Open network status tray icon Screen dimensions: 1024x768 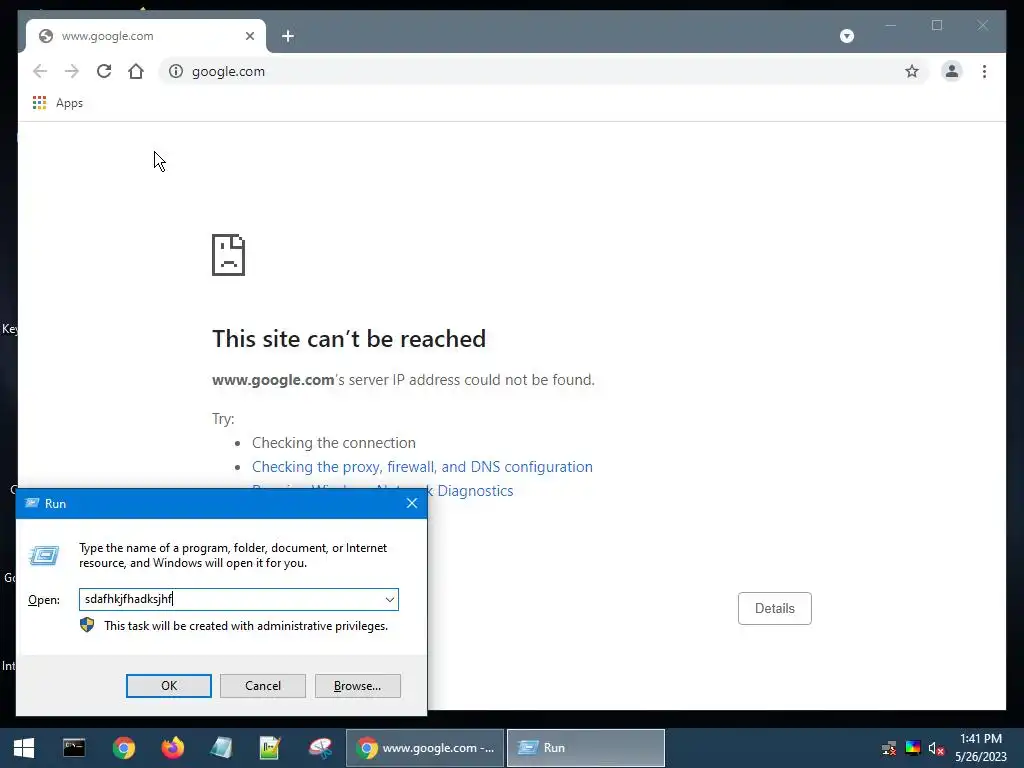889,748
